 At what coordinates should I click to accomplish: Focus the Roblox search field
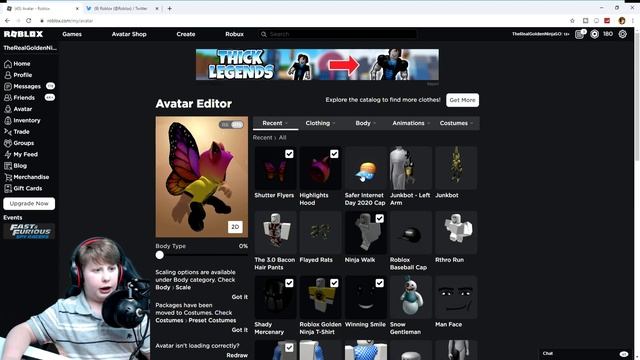pos(338,34)
